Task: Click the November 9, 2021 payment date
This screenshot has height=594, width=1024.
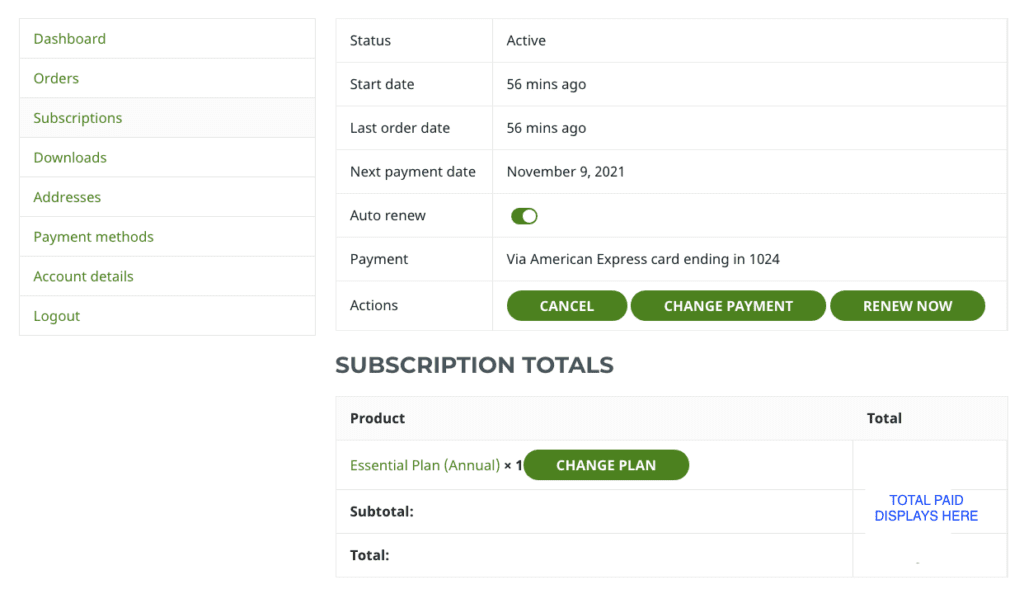Action: 565,172
